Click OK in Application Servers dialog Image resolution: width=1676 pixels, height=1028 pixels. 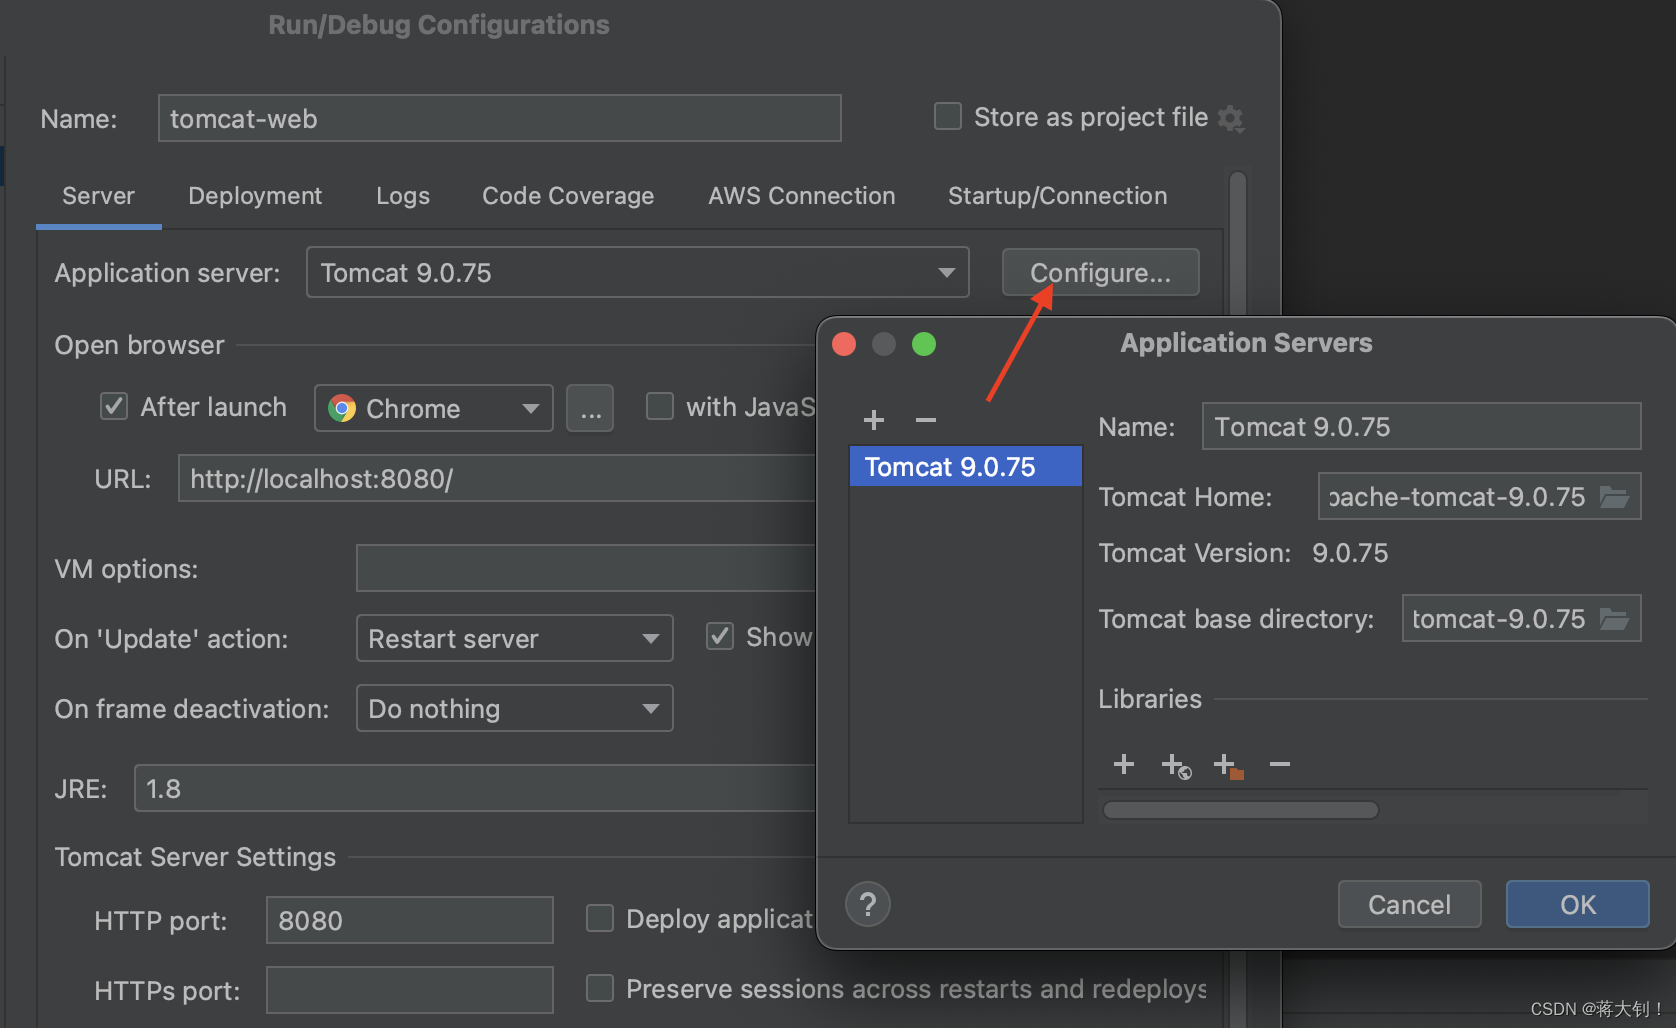click(1578, 904)
